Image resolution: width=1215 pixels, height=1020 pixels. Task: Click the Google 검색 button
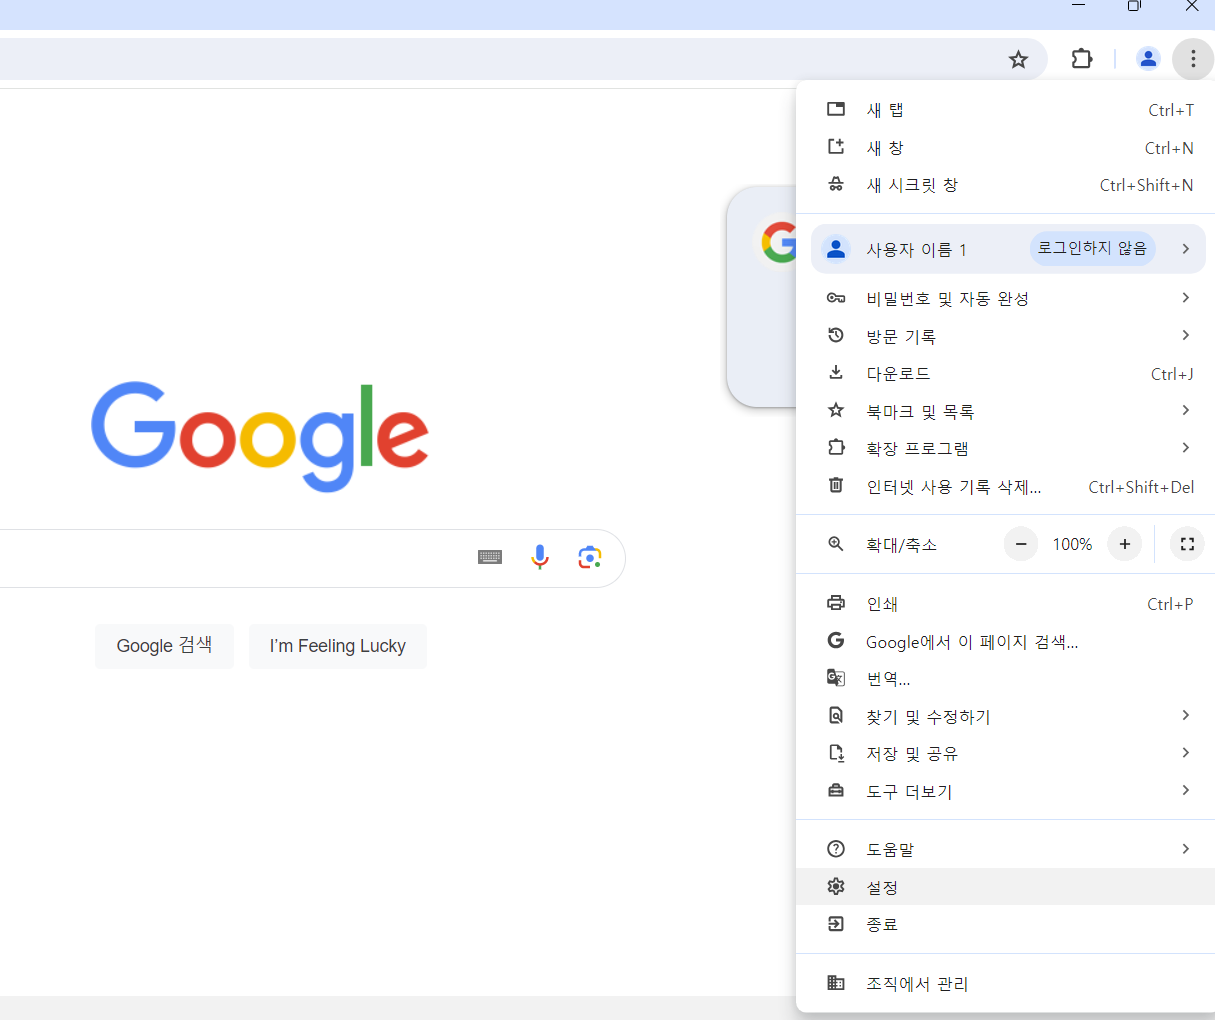164,646
